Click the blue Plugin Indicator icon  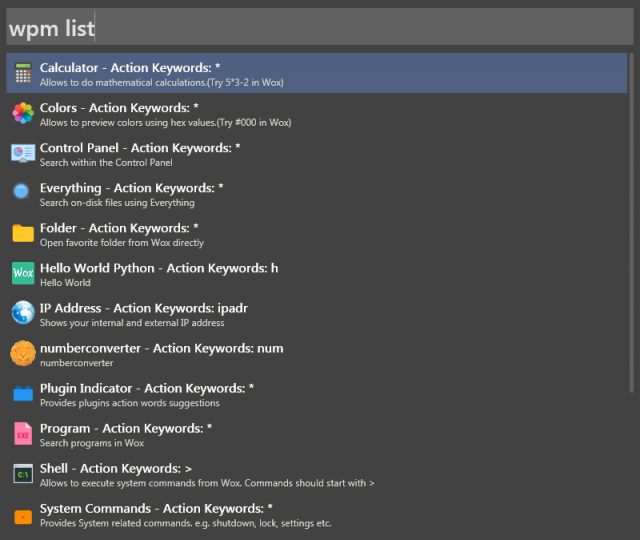pos(22,393)
